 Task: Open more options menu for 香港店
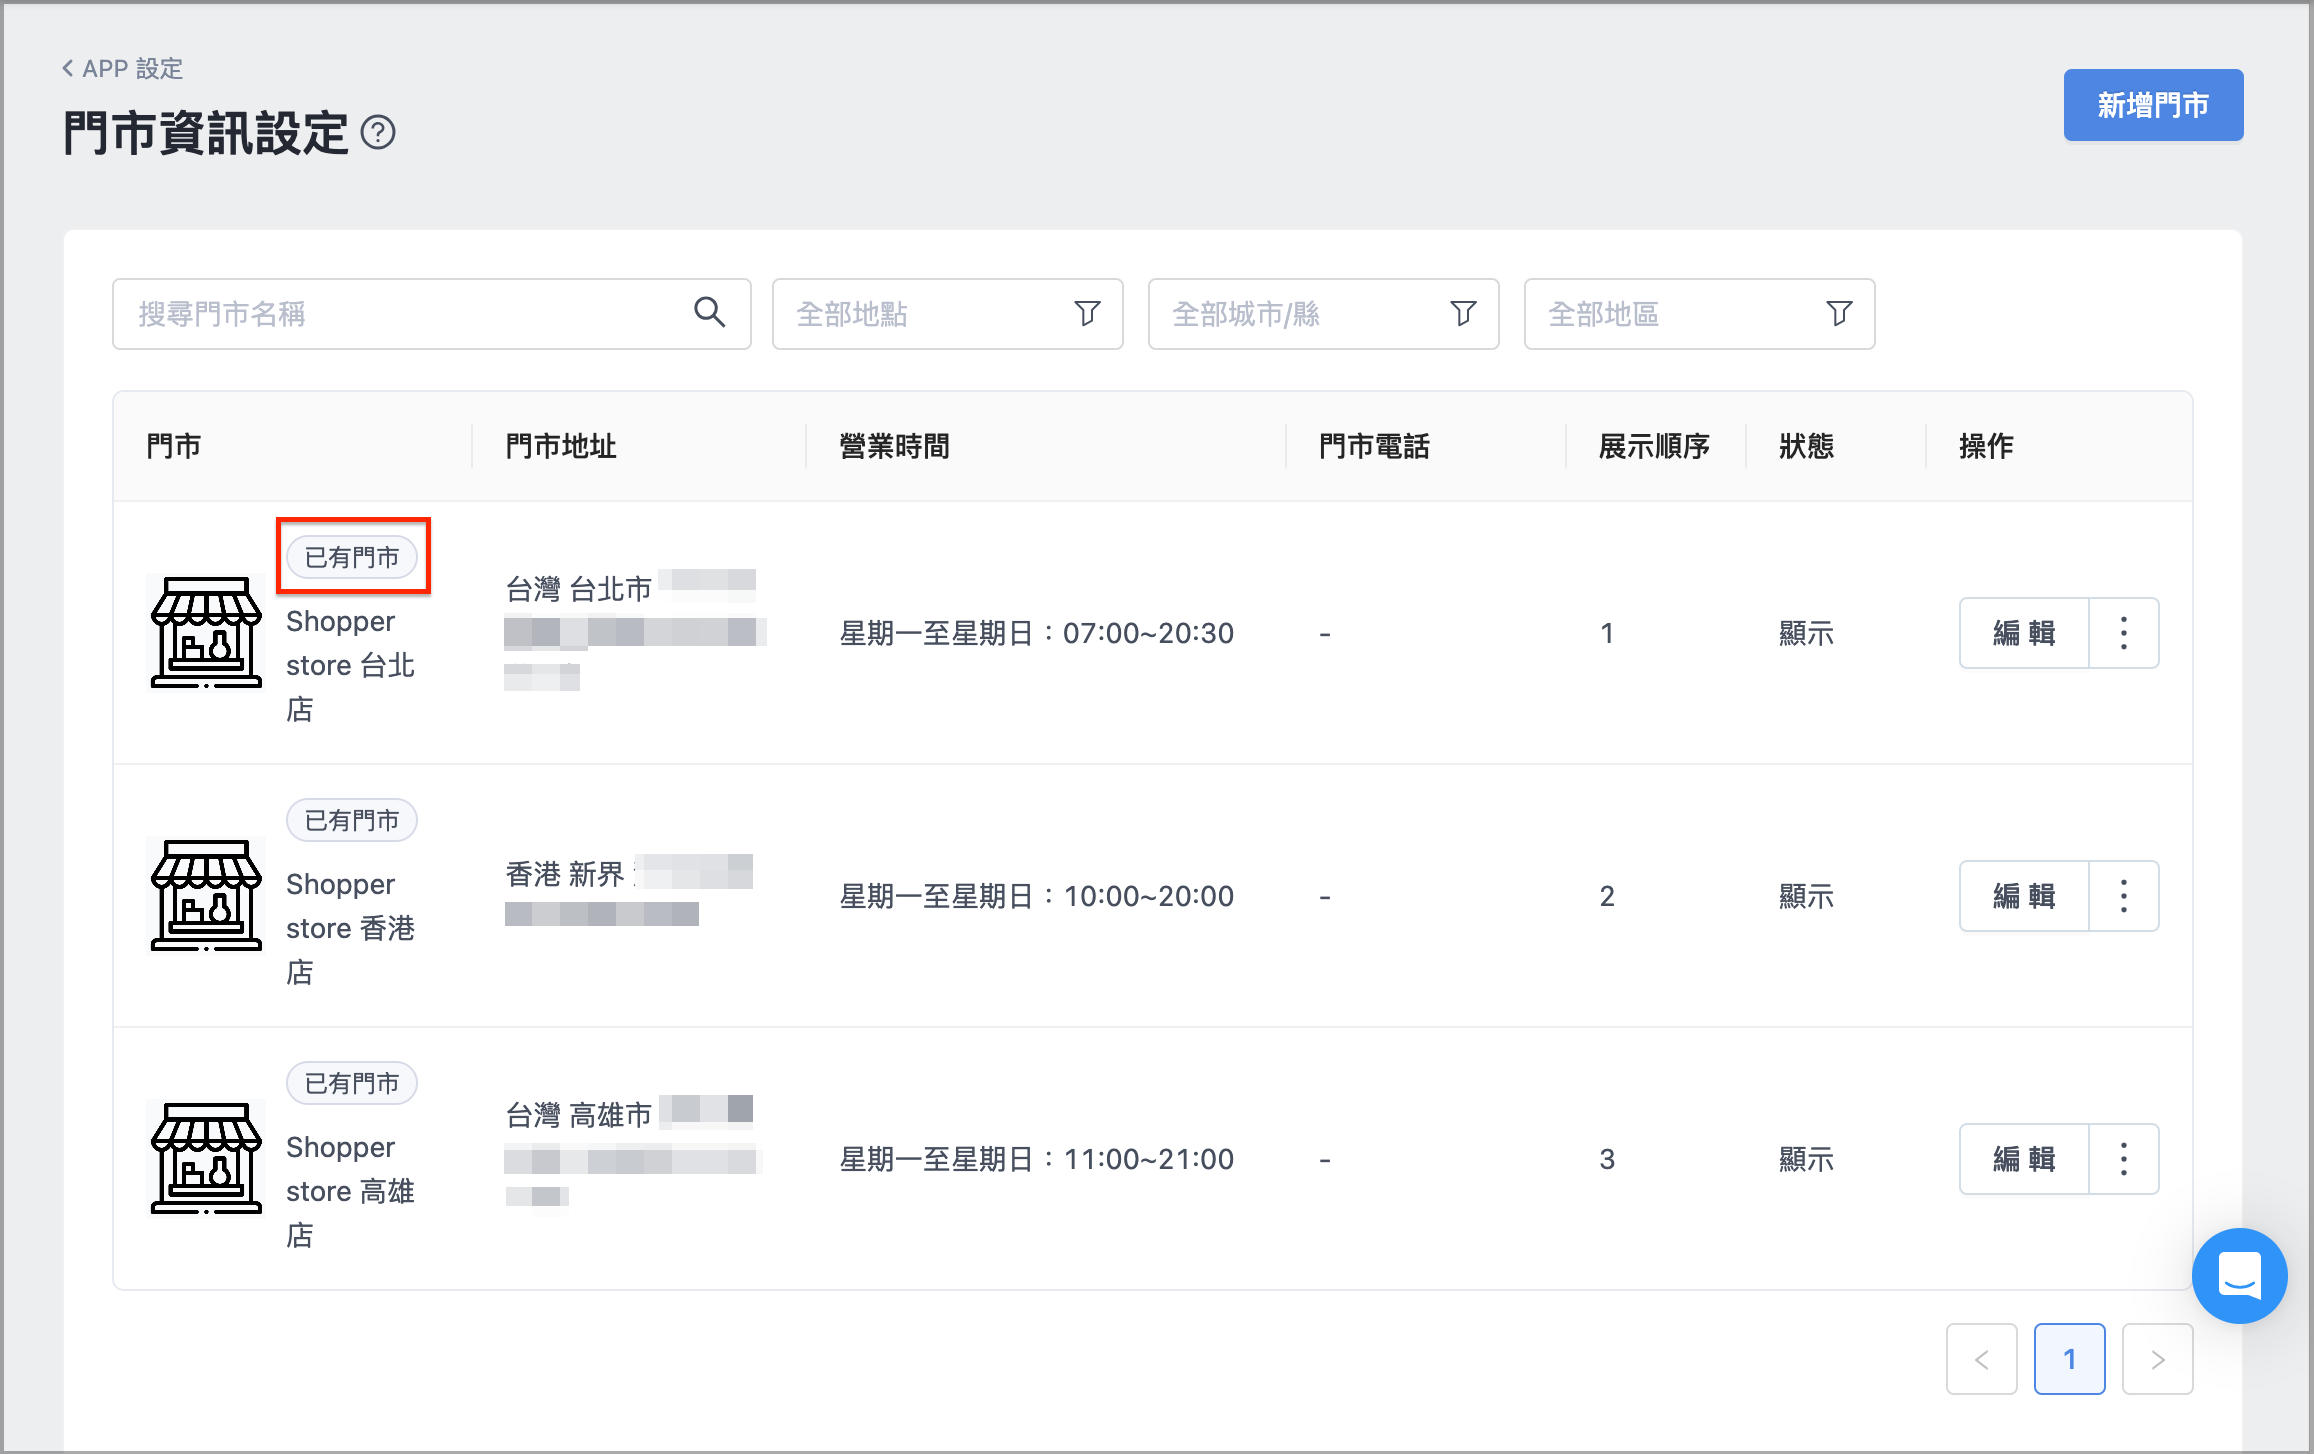pos(2124,896)
